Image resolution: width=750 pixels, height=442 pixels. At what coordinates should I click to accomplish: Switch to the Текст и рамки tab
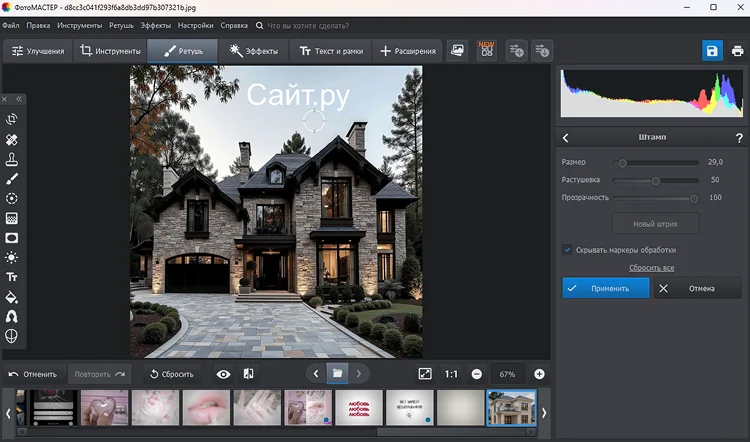[x=331, y=51]
